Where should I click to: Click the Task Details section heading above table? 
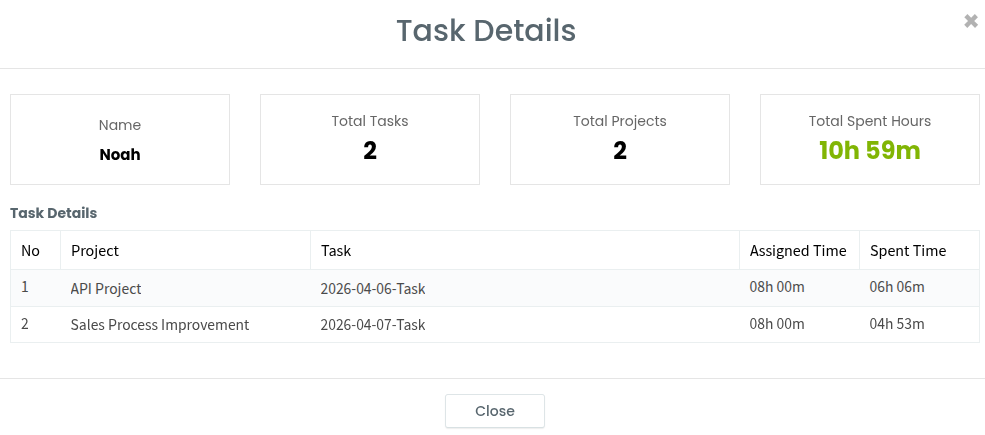point(53,213)
